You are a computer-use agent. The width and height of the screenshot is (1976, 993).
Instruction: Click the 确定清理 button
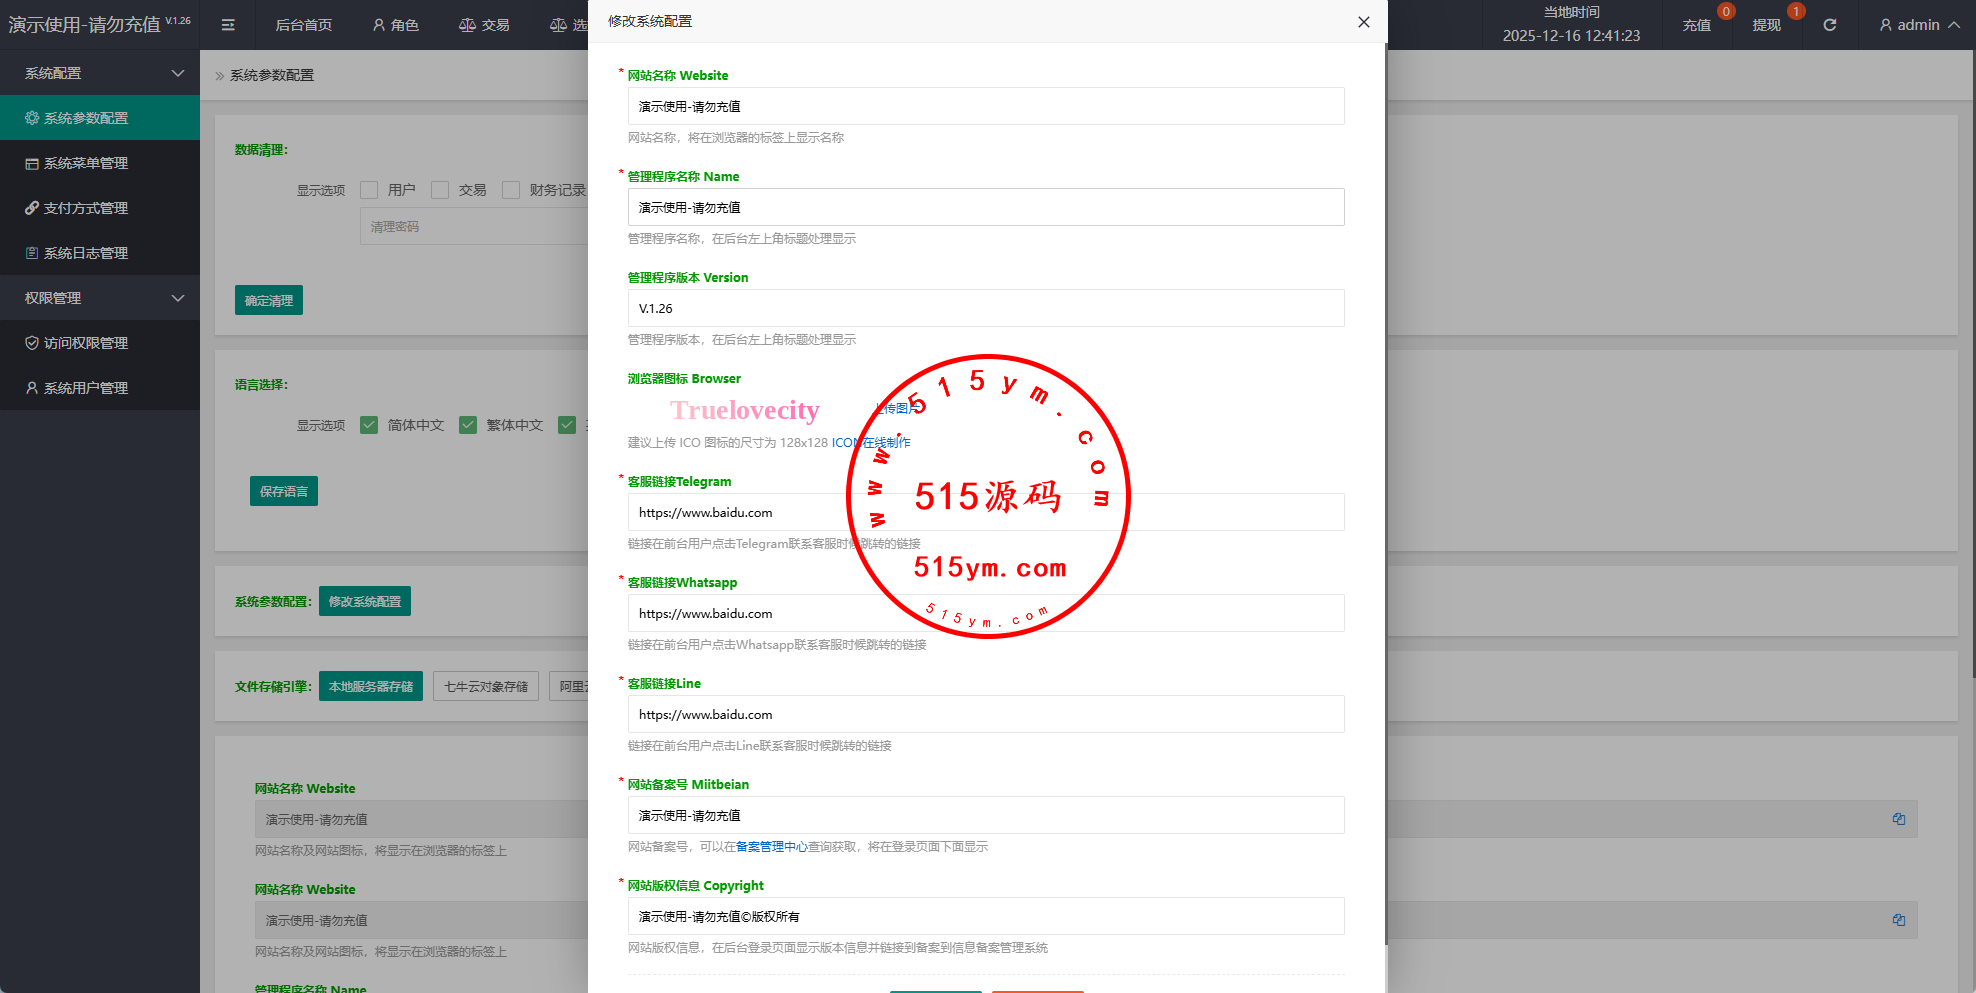click(x=269, y=300)
